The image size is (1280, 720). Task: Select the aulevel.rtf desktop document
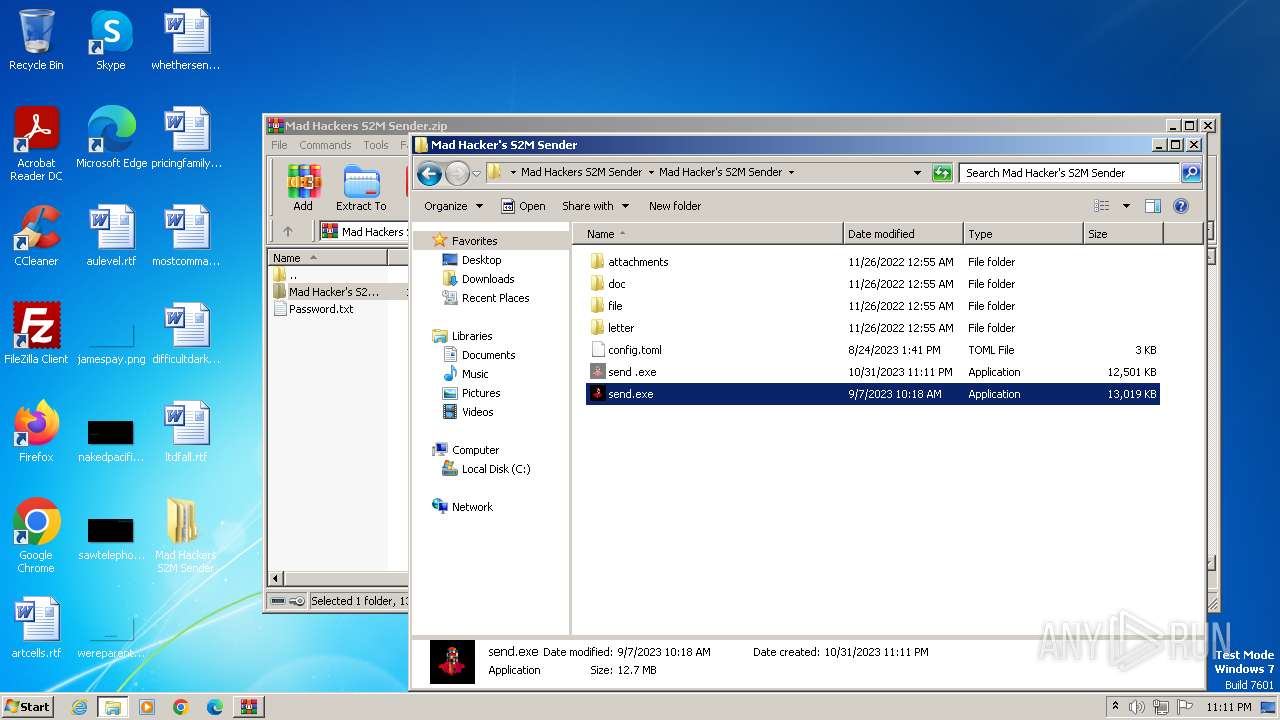(111, 236)
